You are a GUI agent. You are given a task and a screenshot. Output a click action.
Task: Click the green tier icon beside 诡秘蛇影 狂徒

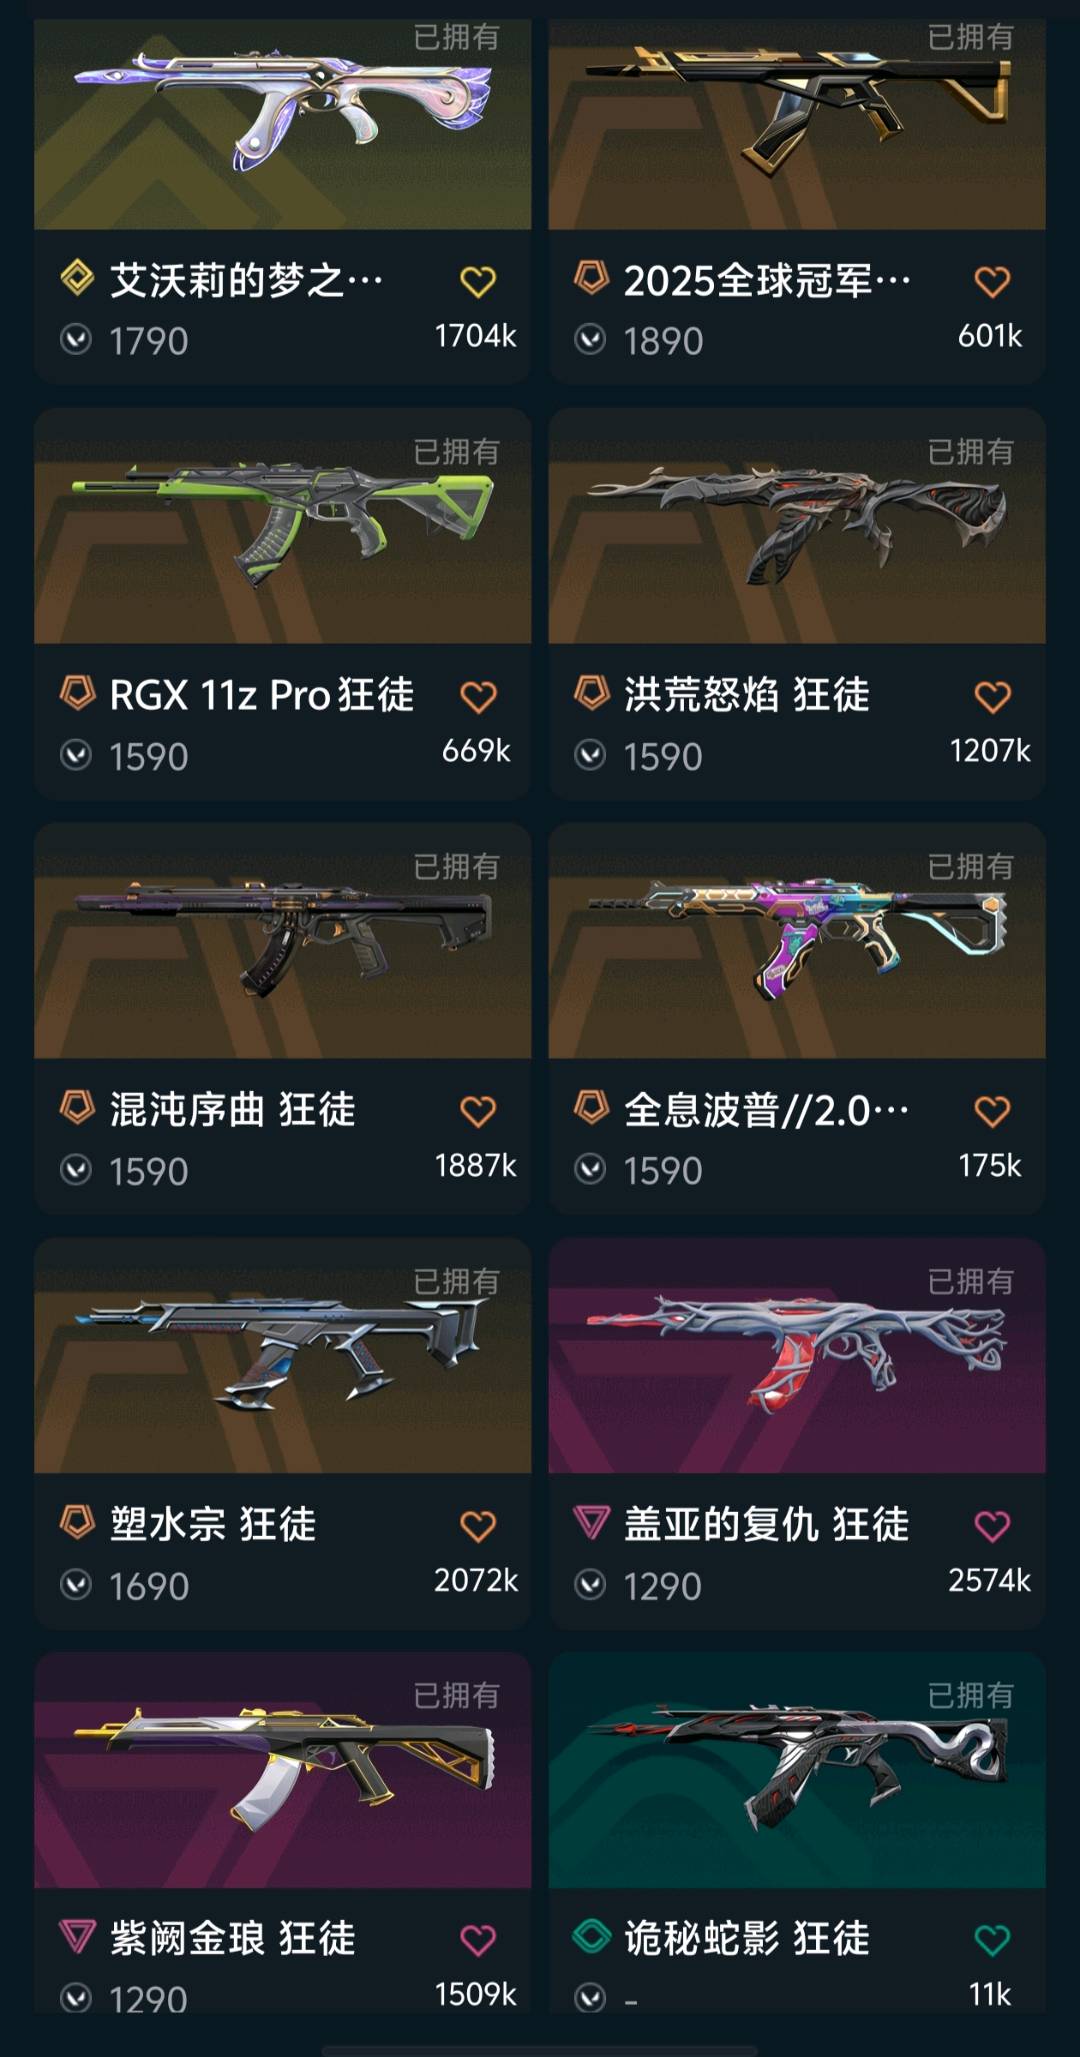(591, 1937)
